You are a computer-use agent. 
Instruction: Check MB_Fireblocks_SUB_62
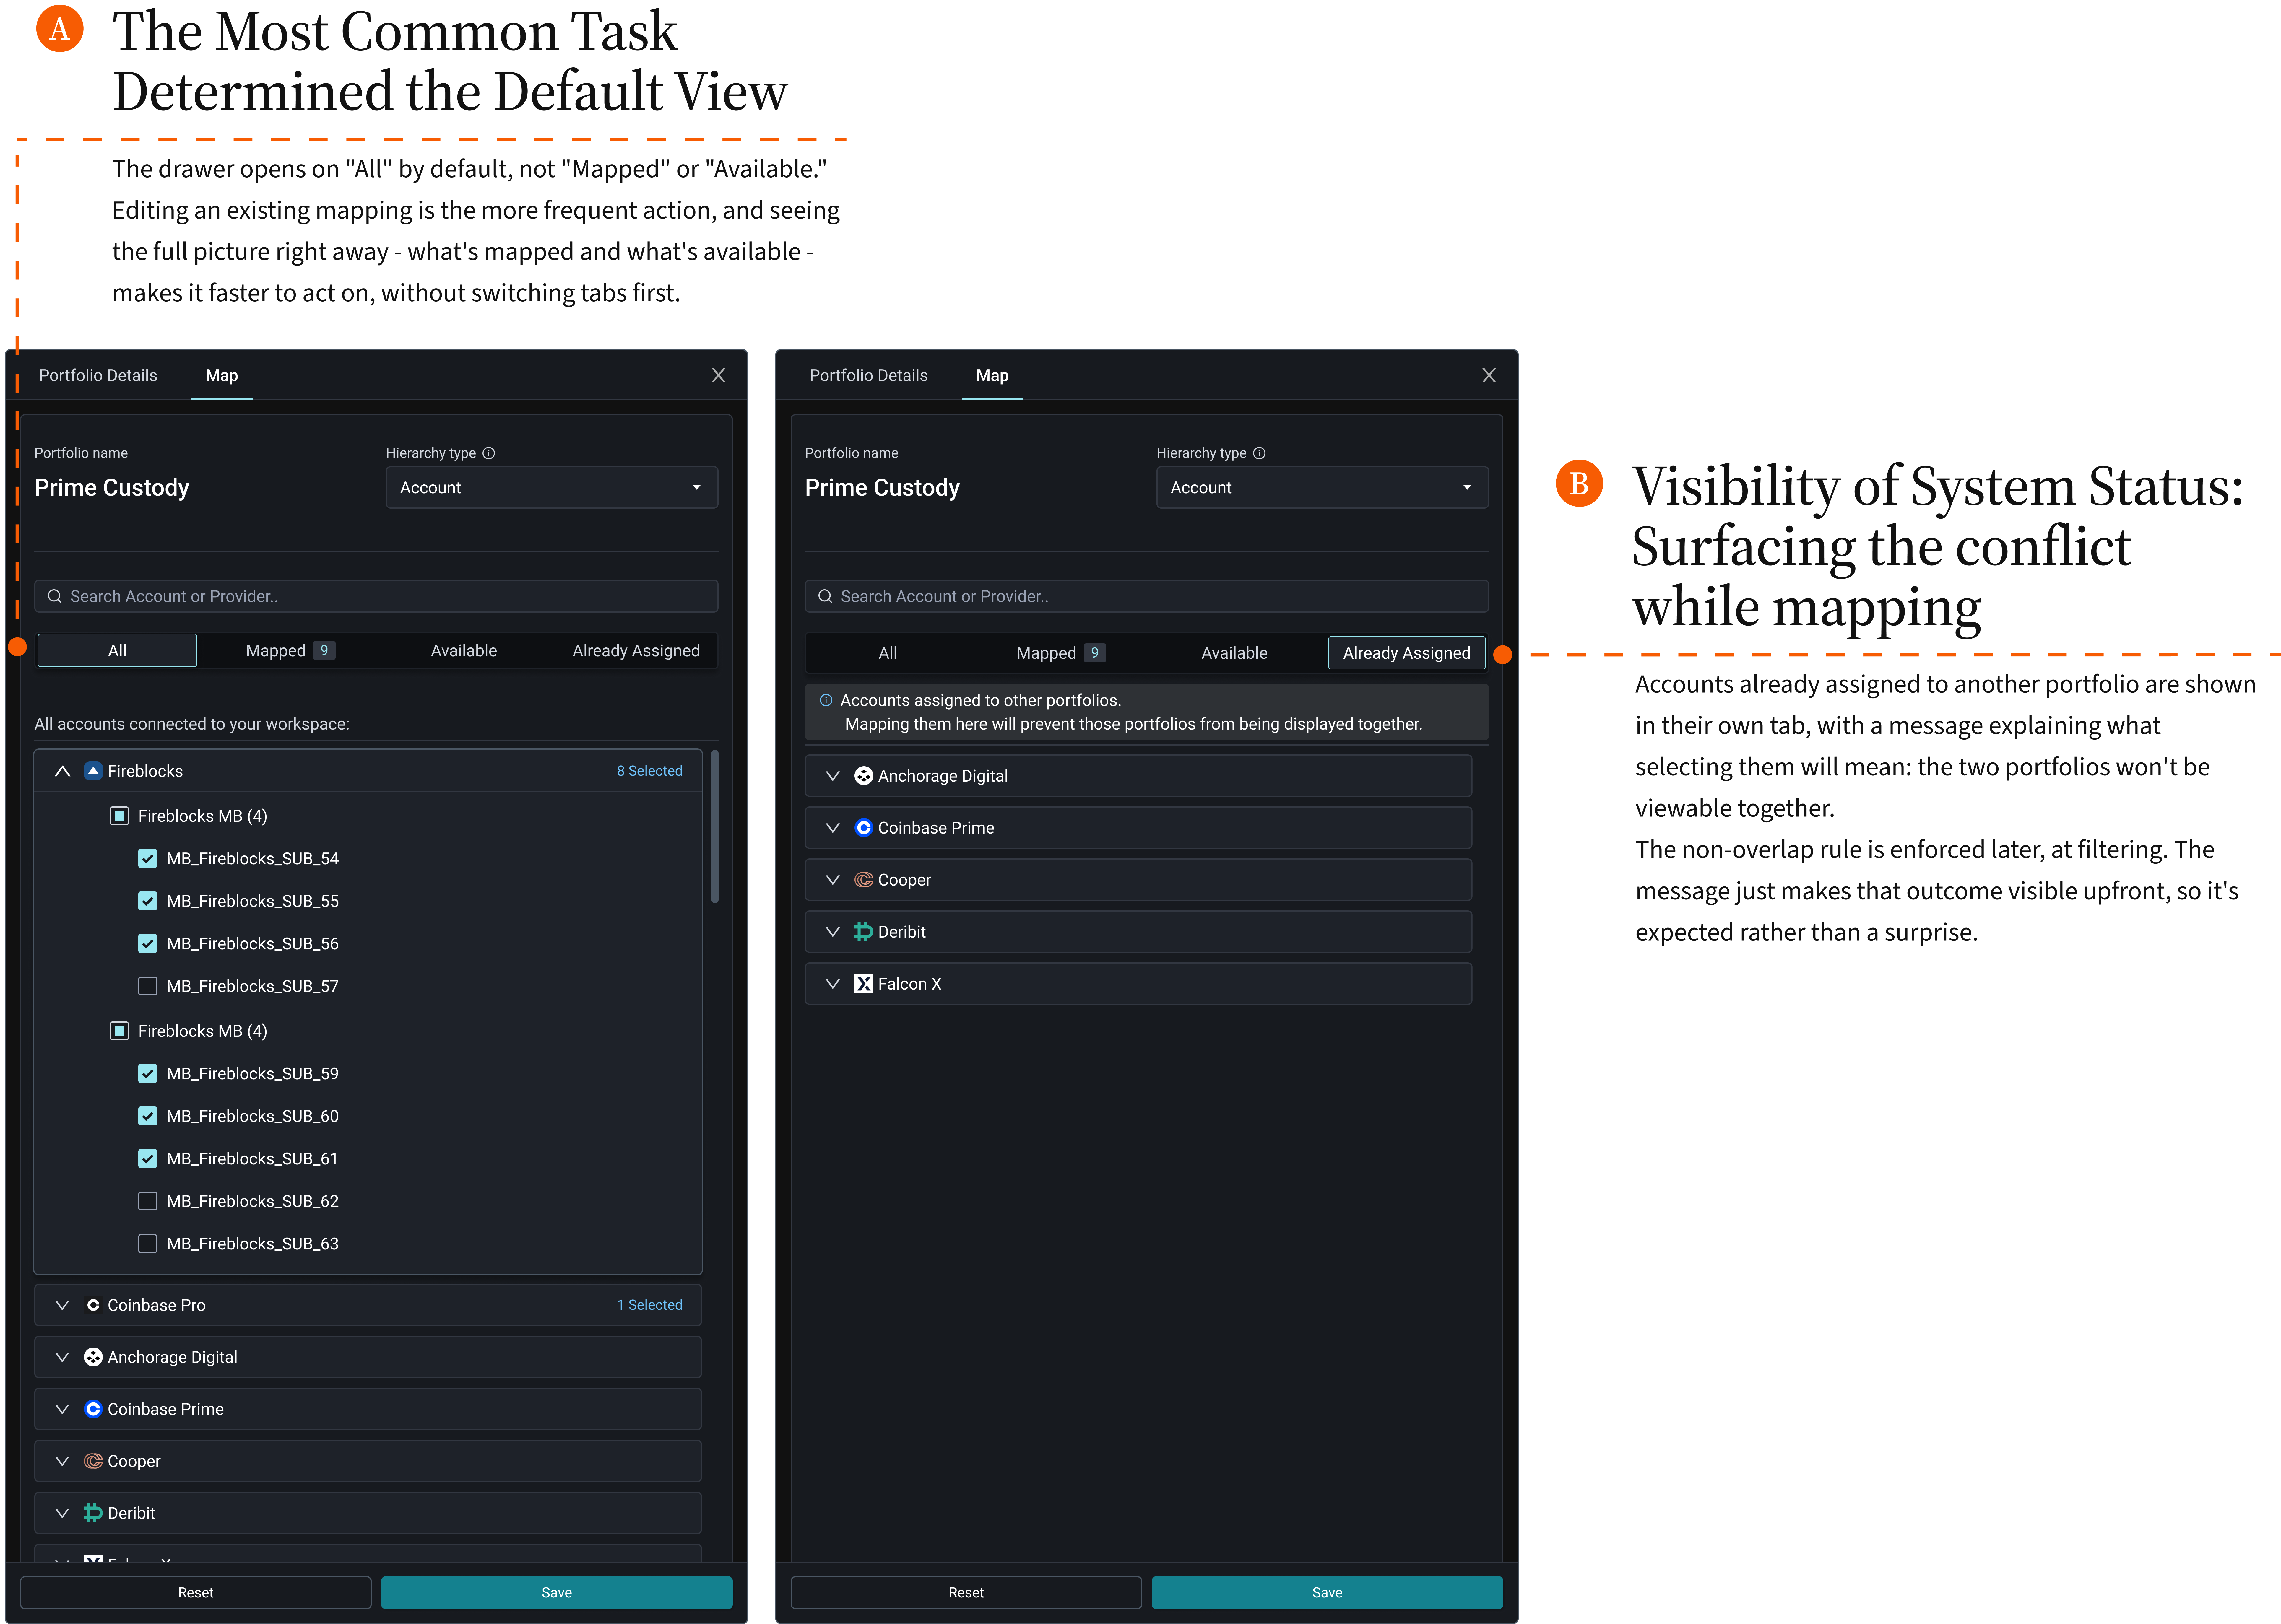click(148, 1201)
